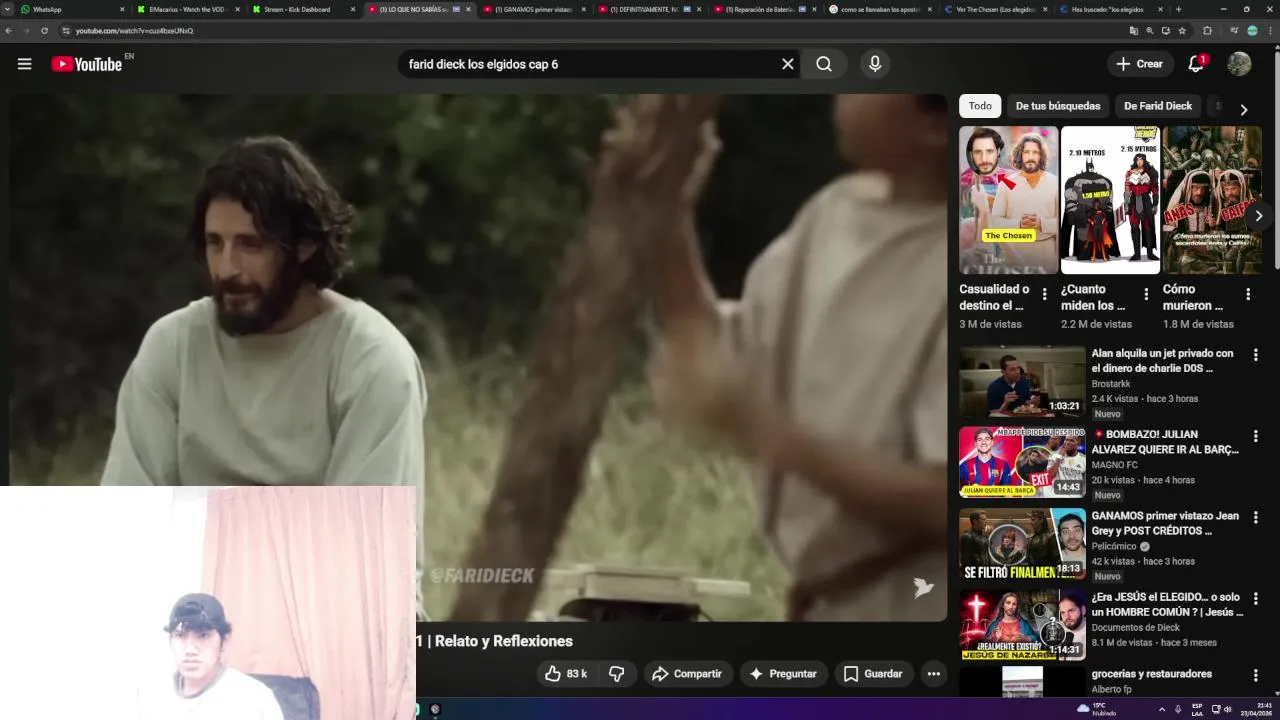Save video with Guardar button

(x=873, y=674)
